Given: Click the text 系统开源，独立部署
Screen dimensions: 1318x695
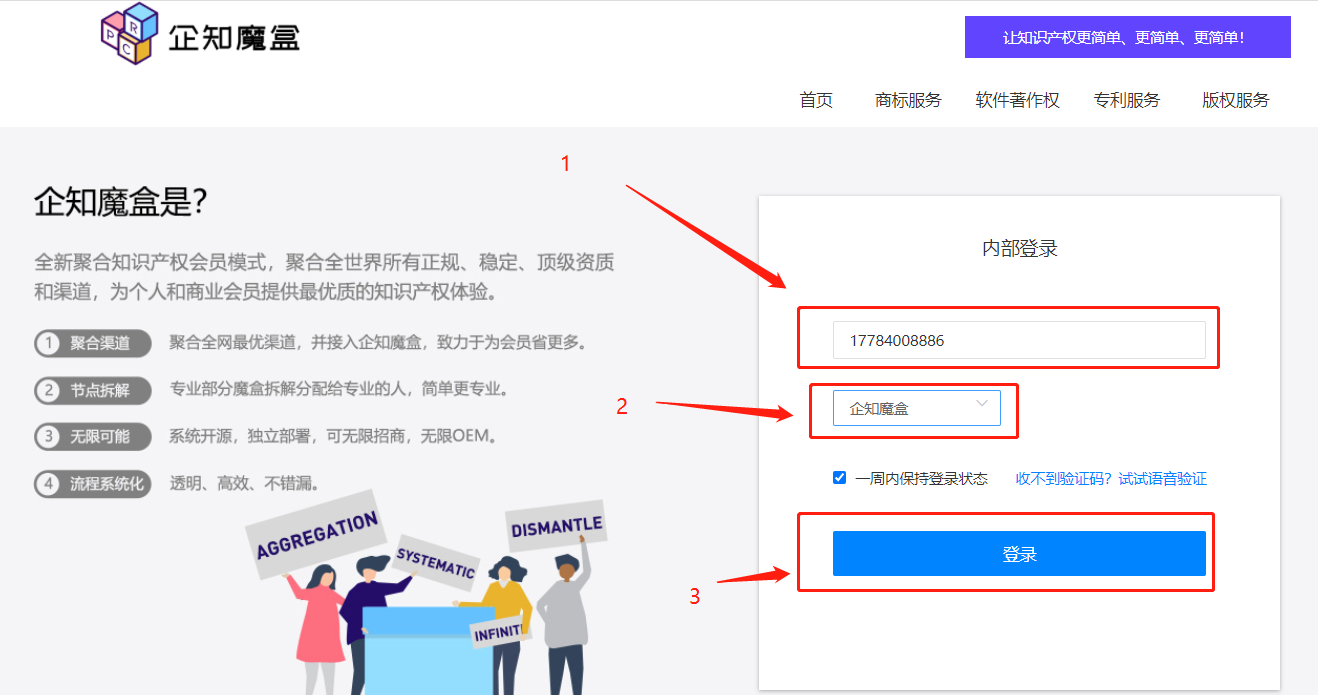Looking at the screenshot, I should point(334,436).
